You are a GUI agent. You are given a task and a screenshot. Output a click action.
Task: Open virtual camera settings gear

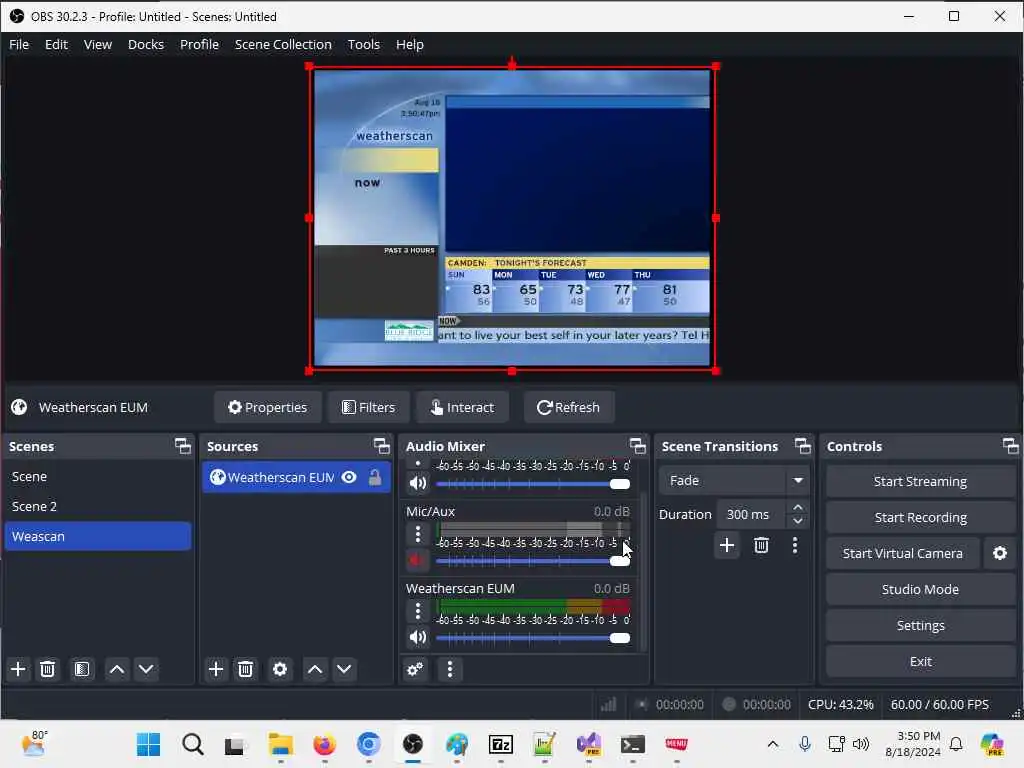click(x=1000, y=553)
